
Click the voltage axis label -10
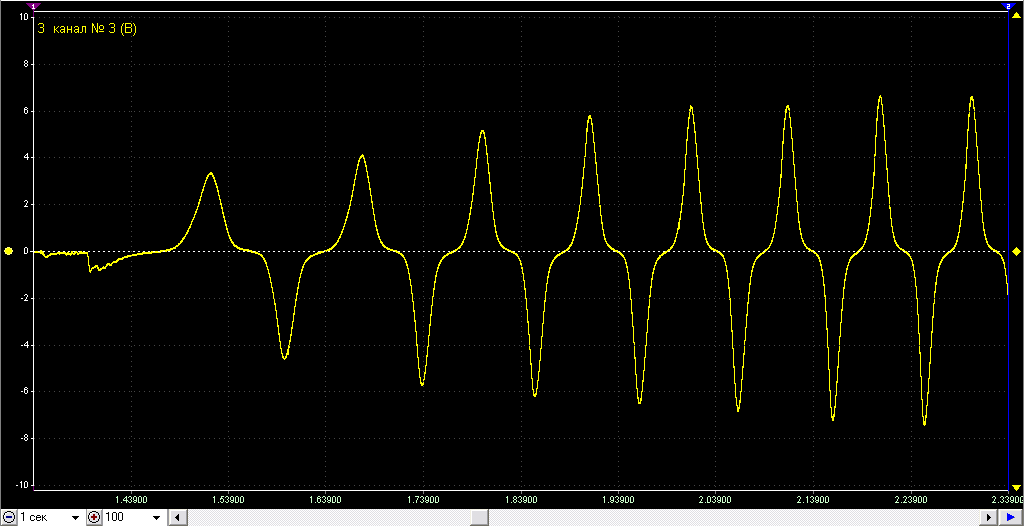click(x=21, y=485)
